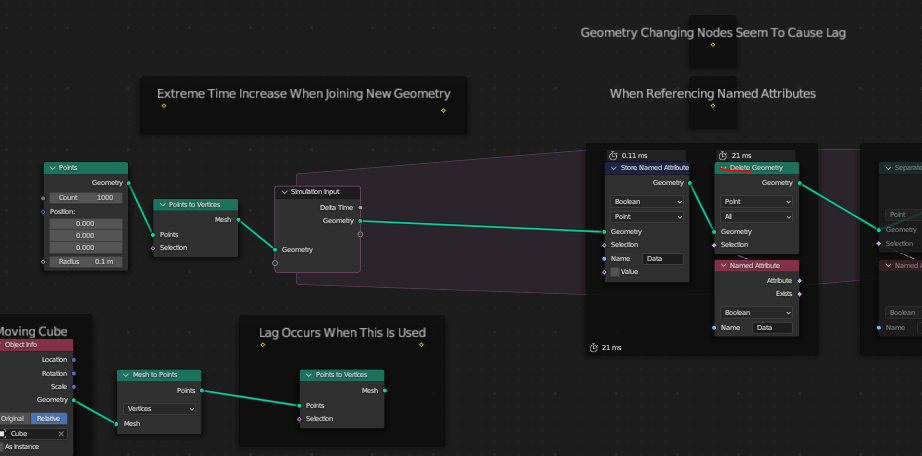Select the label Geometry Changing Nodes Seem To Cause Lag
Screen dimensions: 922x456
713,33
